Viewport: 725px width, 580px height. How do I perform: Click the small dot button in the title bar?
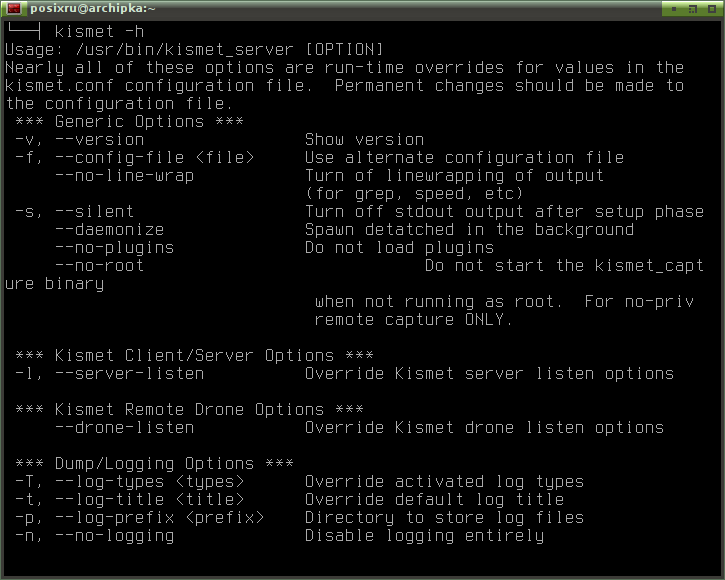click(674, 9)
